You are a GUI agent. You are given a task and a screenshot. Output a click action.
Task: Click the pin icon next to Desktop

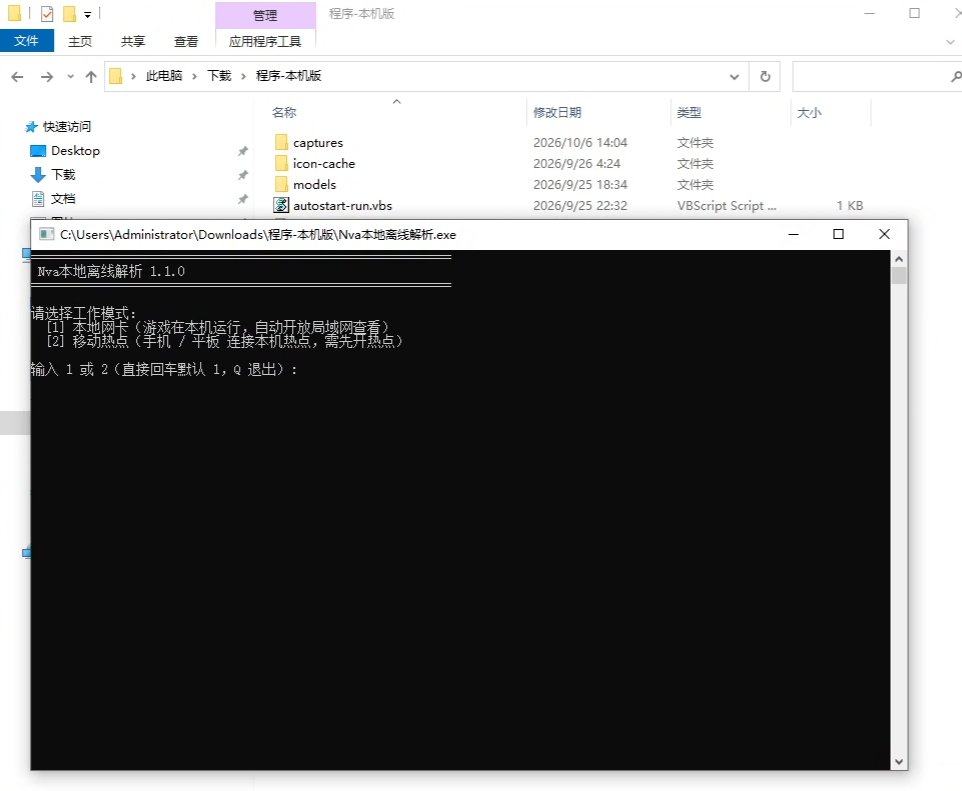tap(242, 151)
